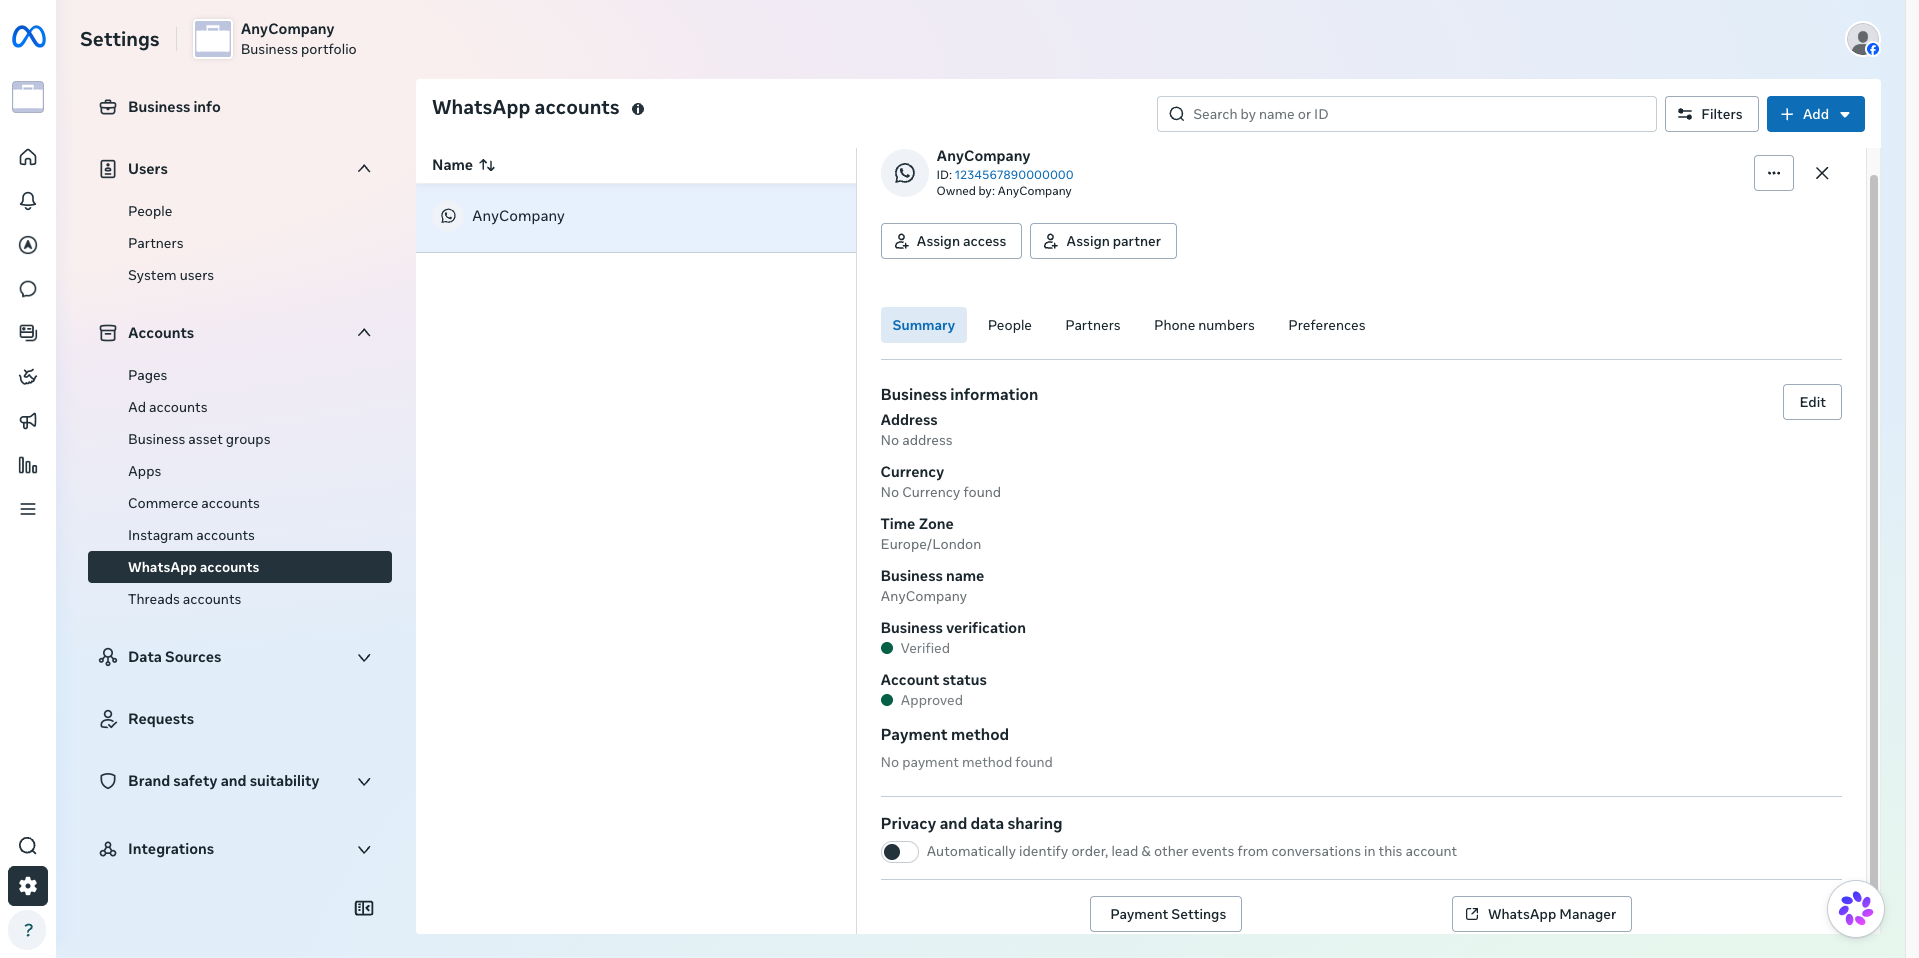Image resolution: width=1919 pixels, height=958 pixels.
Task: Open WhatsApp Manager external link
Action: pyautogui.click(x=1542, y=914)
